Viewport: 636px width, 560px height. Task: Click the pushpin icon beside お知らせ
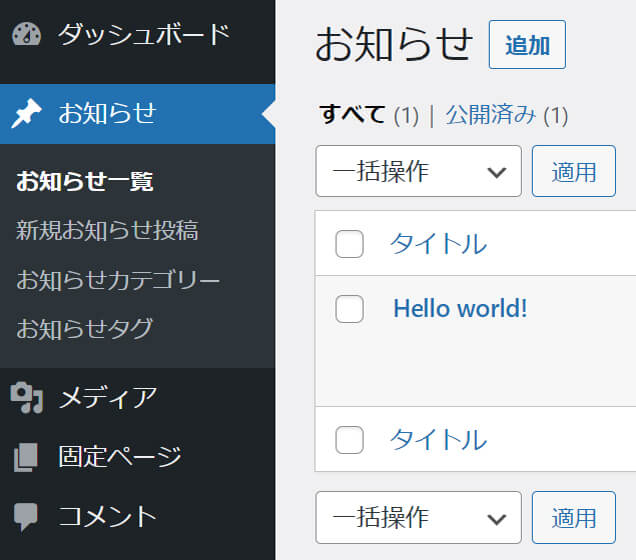[26, 113]
